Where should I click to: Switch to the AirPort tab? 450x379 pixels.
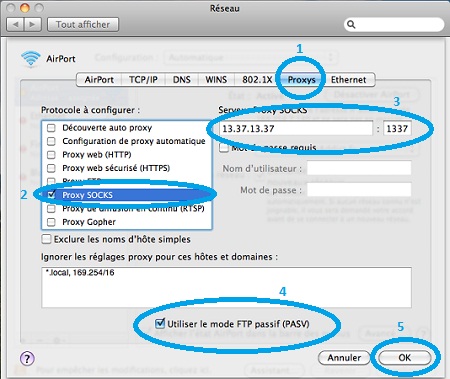pos(99,80)
